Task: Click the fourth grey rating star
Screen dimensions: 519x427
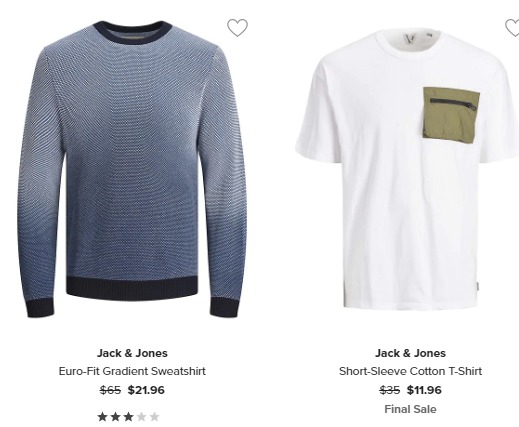Action: pos(142,417)
